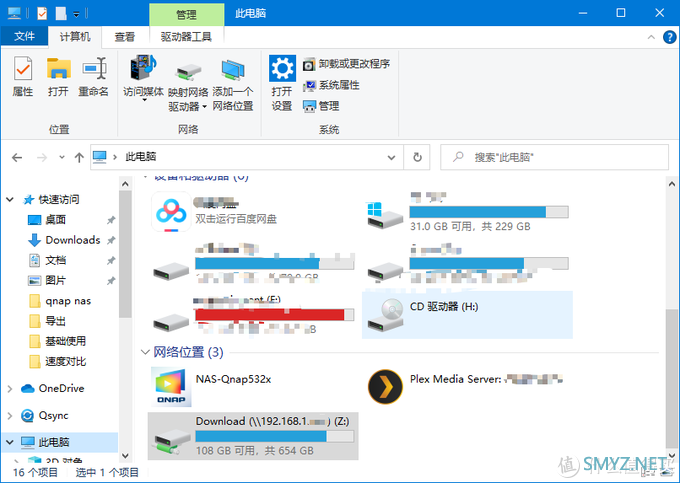The height and width of the screenshot is (483, 680).
Task: Select the drive with red full usage bar
Action: coord(253,315)
